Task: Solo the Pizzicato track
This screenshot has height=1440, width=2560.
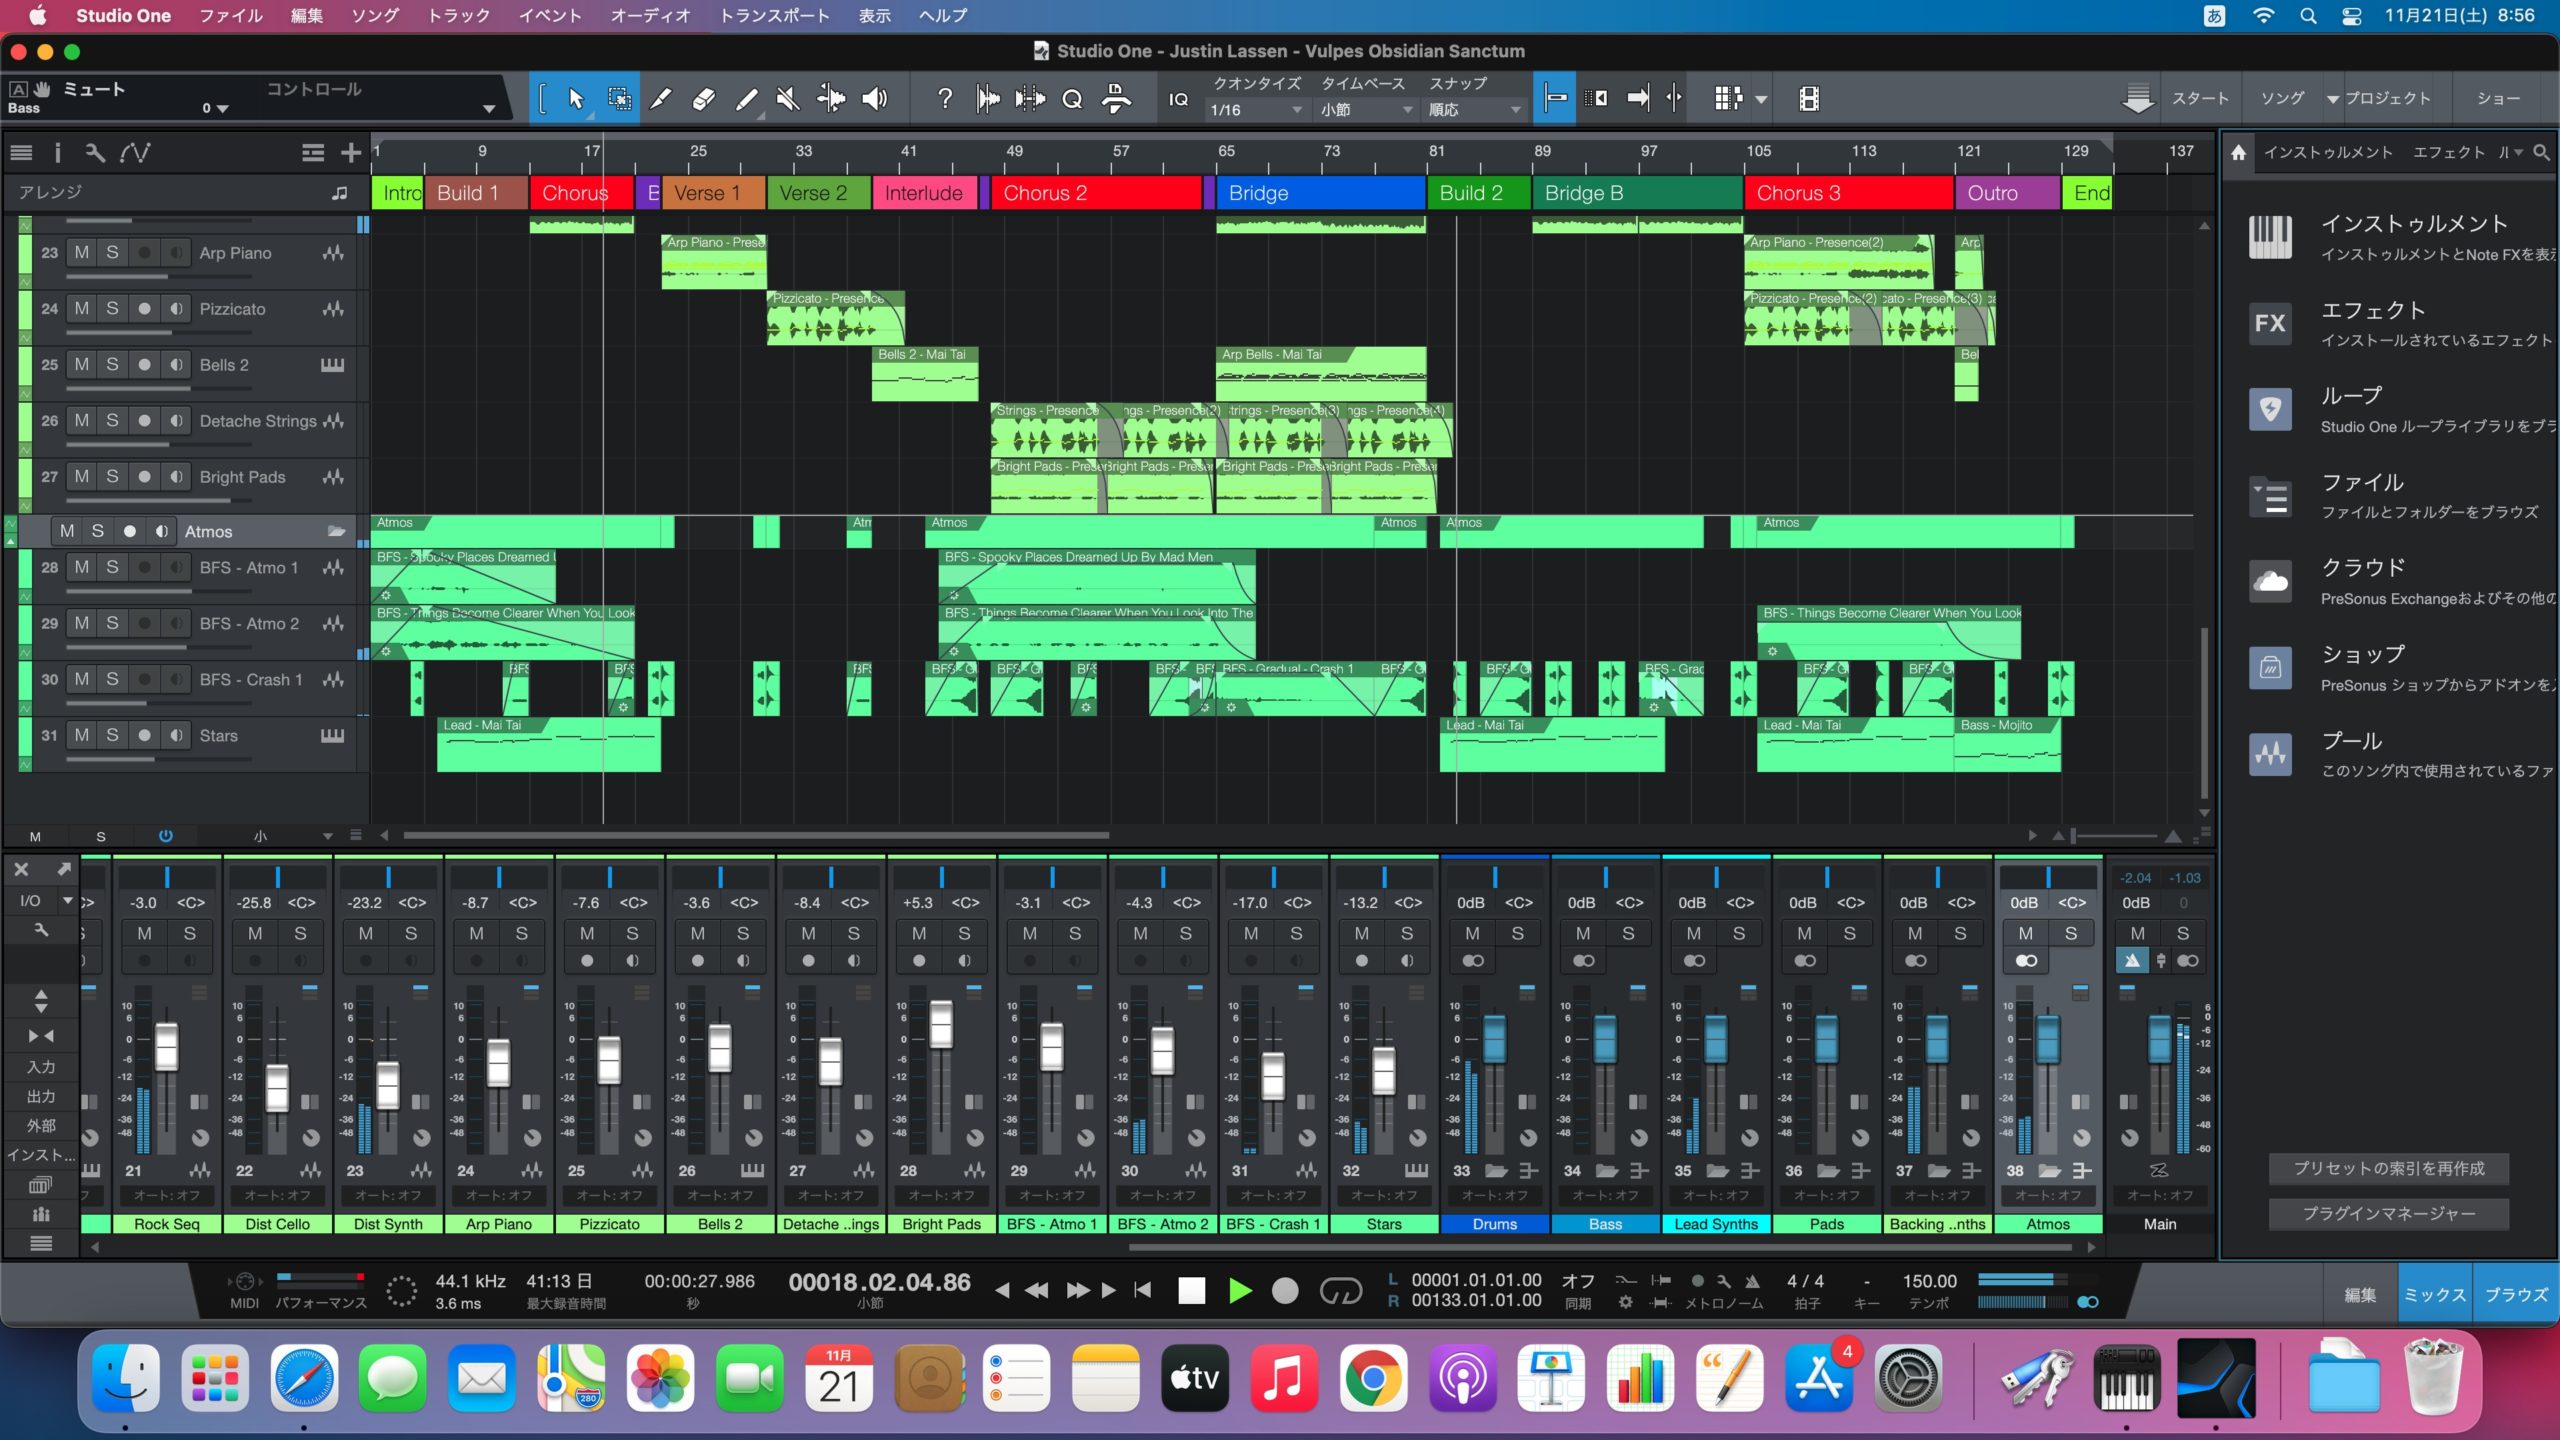Action: [112, 309]
